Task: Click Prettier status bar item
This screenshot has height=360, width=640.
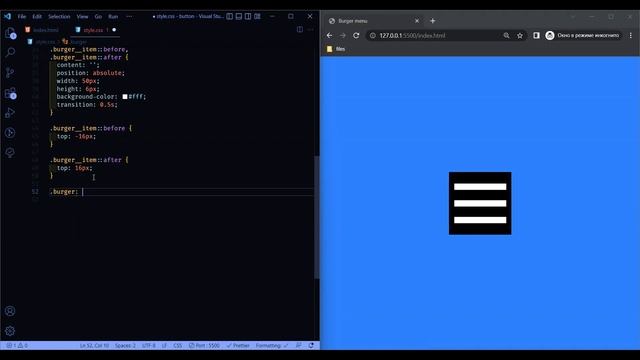Action: (x=238, y=345)
